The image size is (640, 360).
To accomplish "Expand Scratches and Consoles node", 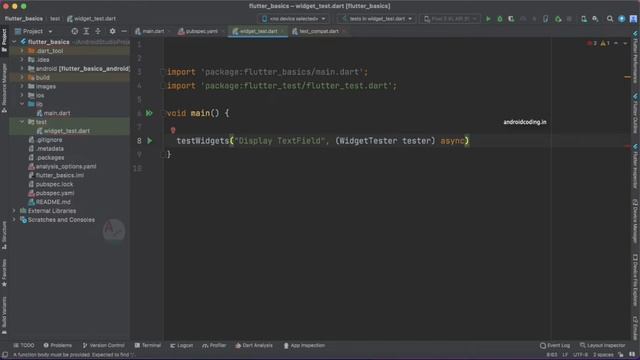I will 15,220.
